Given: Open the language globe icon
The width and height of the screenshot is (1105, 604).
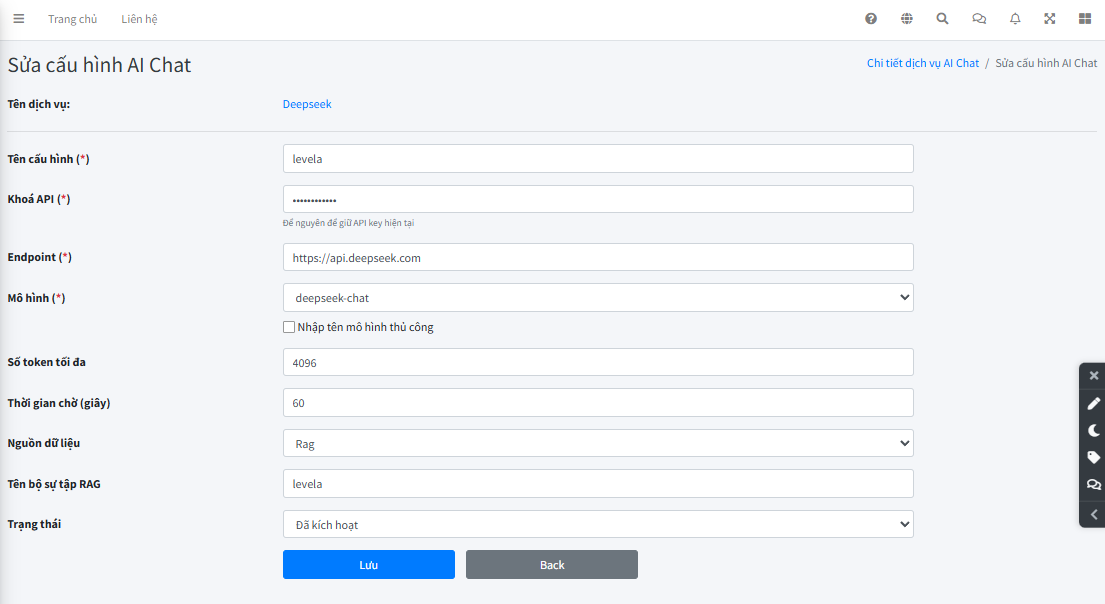Looking at the screenshot, I should pyautogui.click(x=907, y=19).
